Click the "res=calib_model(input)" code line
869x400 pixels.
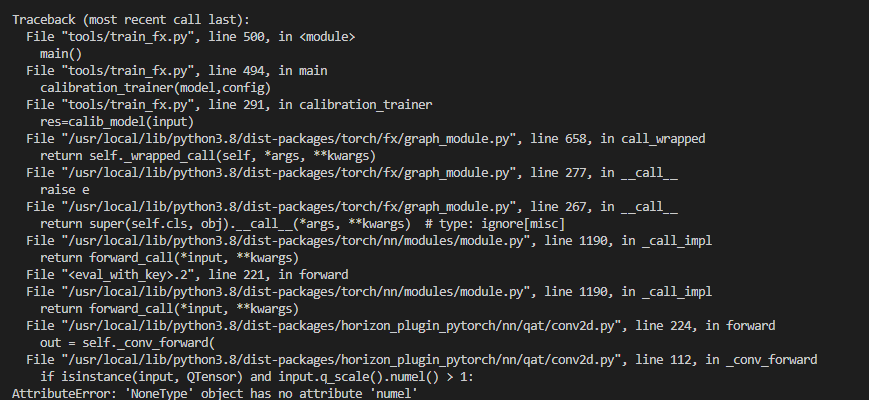coord(117,121)
